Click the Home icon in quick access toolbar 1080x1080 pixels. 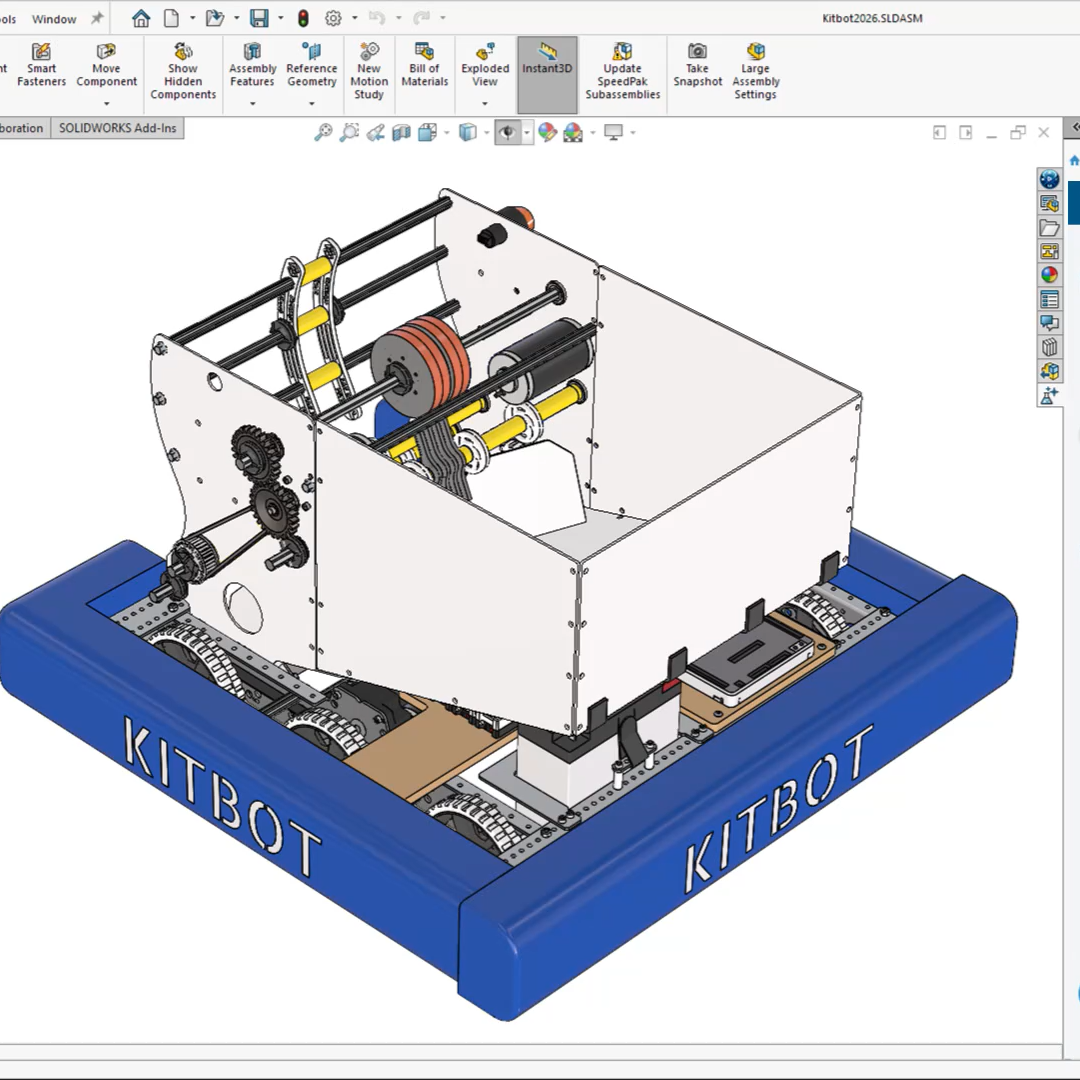point(141,18)
